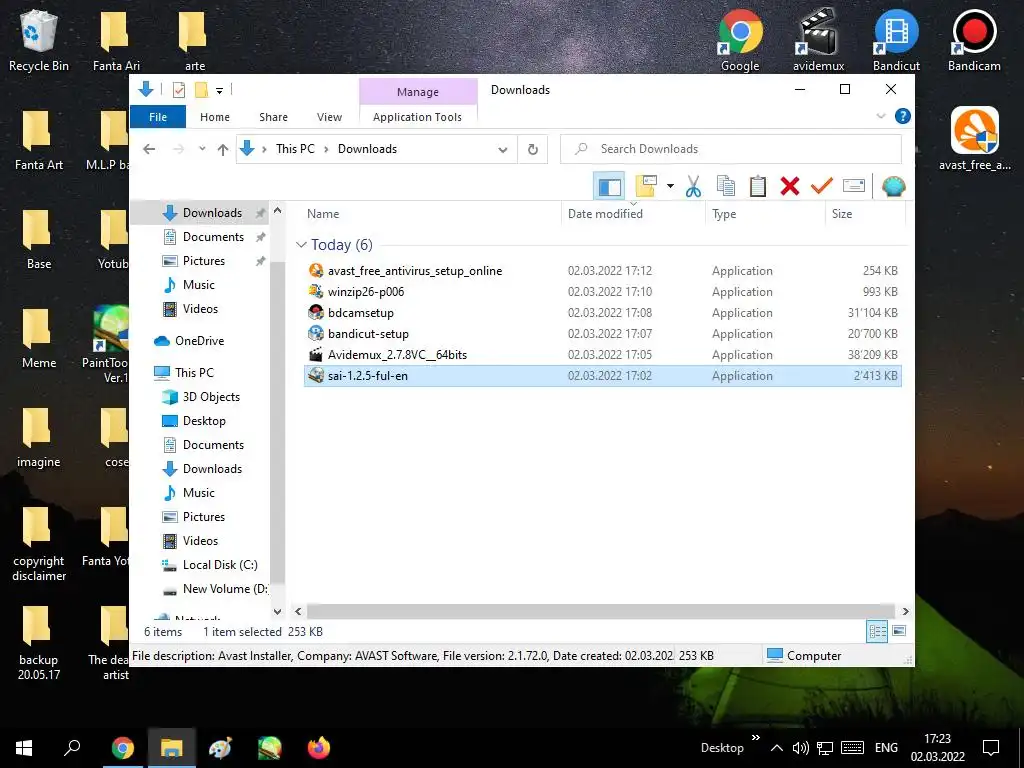Click the Manage contextual tab
The height and width of the screenshot is (768, 1024).
[418, 91]
